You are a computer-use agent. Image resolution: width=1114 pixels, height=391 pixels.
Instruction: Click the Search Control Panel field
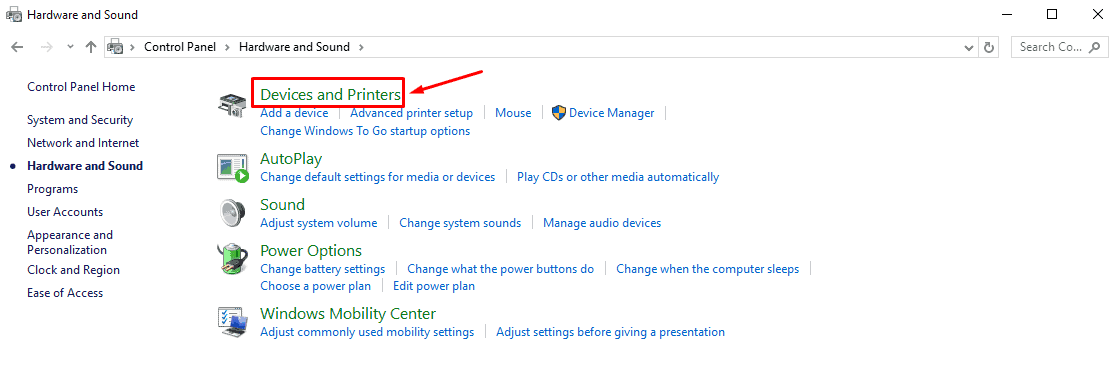point(1059,47)
